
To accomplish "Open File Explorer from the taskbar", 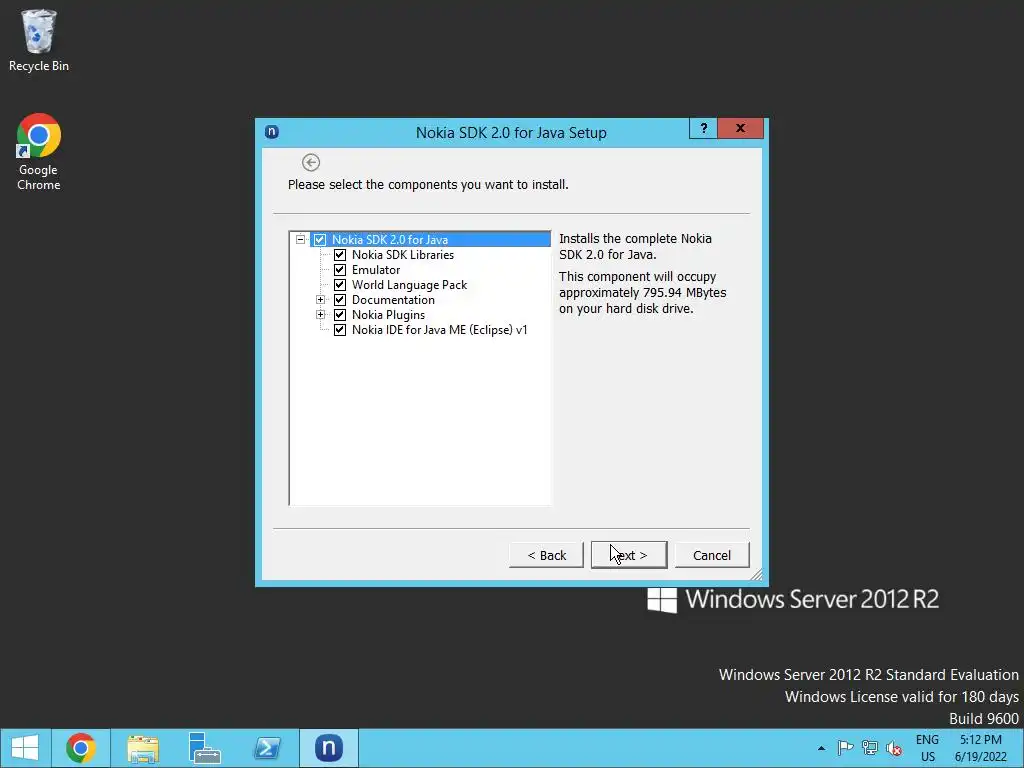I will click(143, 748).
